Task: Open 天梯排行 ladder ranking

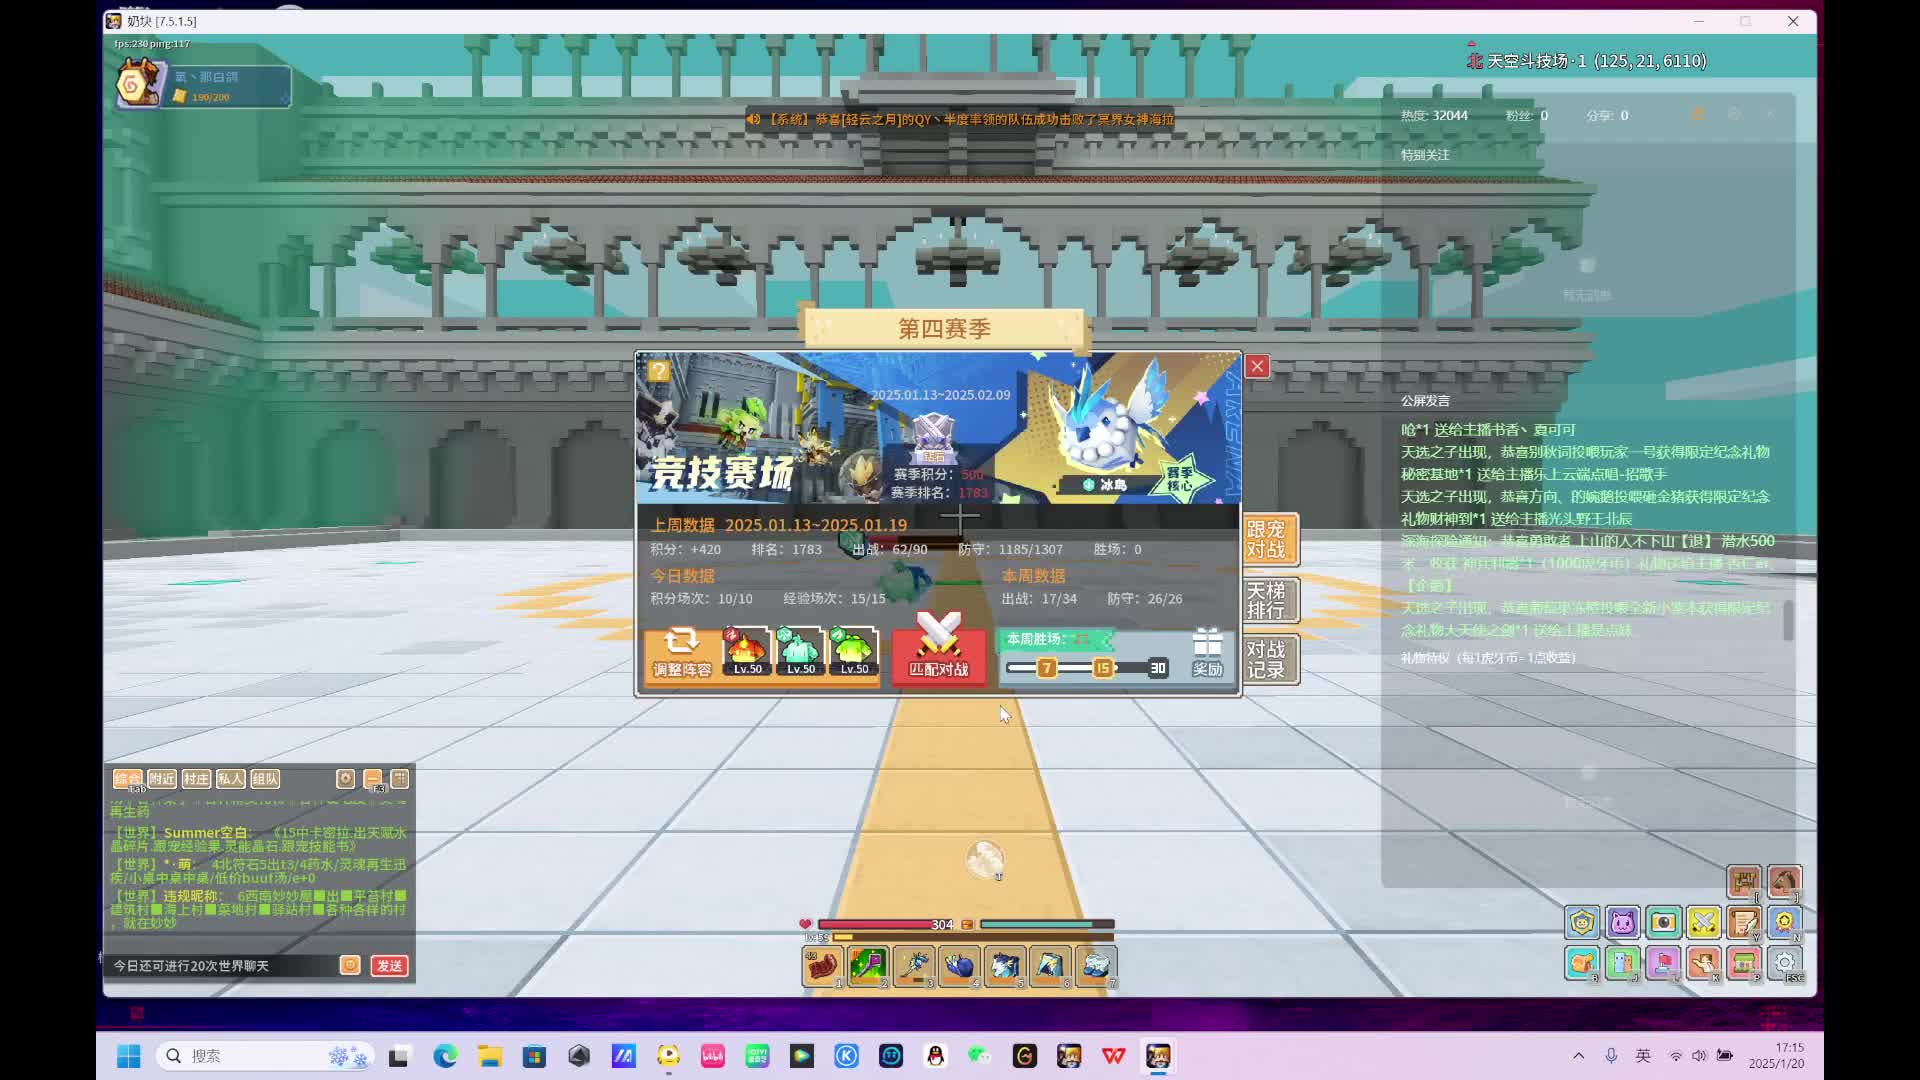Action: coord(1267,600)
